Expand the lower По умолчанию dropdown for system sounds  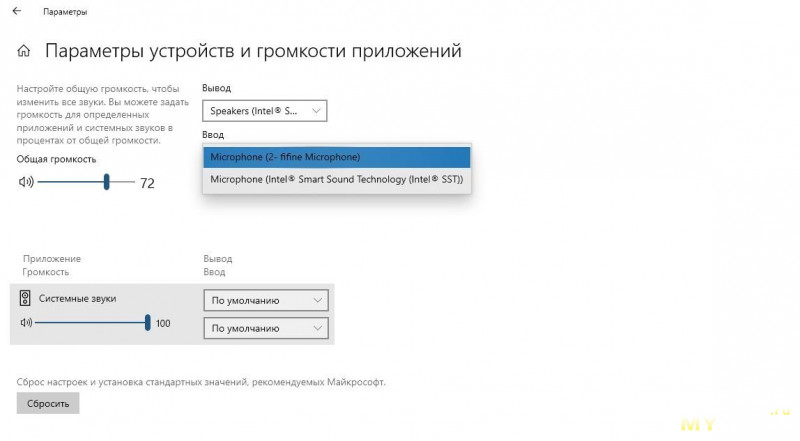coord(265,328)
